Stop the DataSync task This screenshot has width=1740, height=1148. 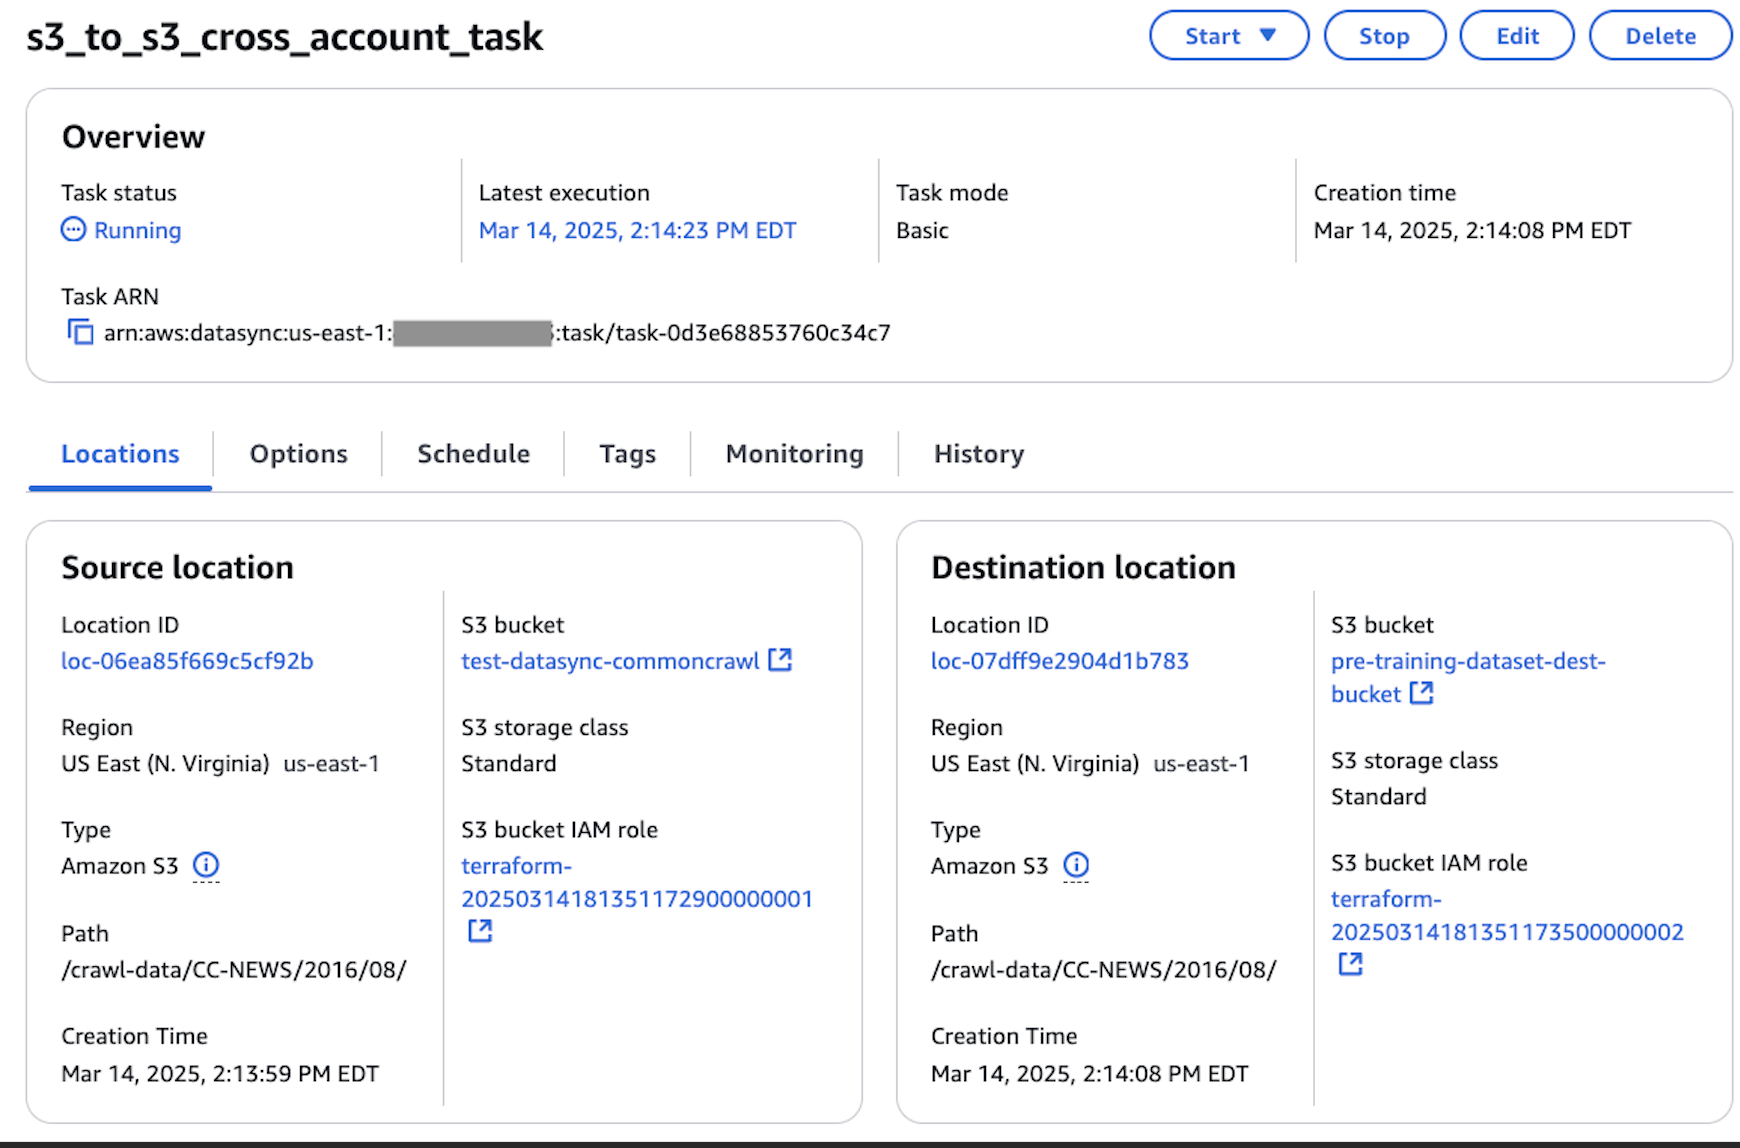[x=1384, y=35]
